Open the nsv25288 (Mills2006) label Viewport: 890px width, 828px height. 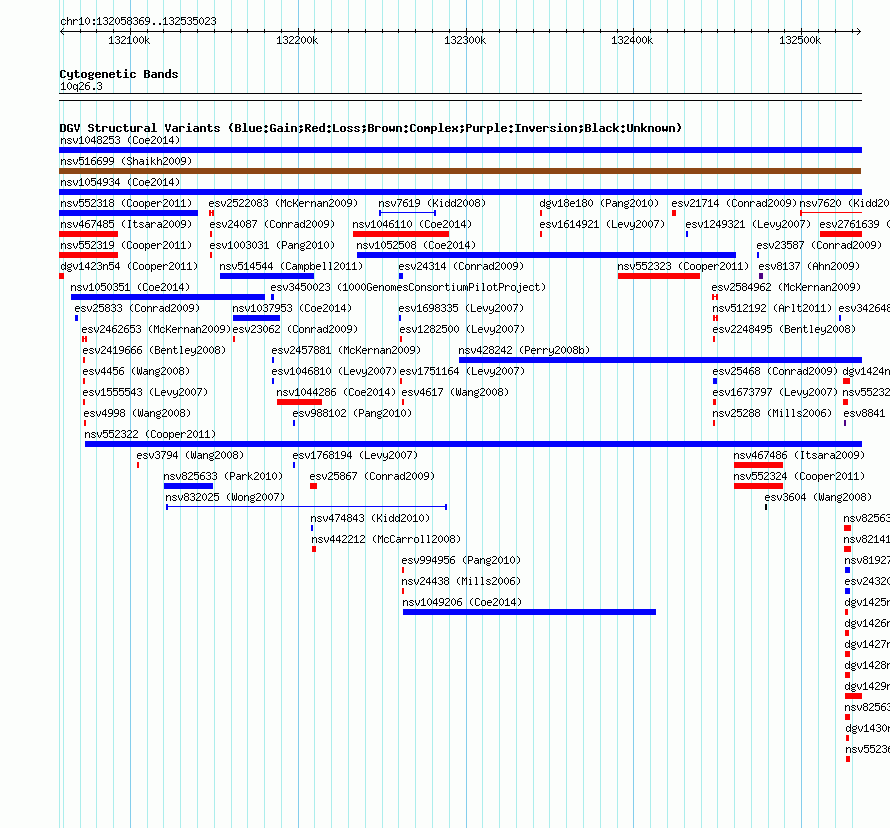(x=772, y=413)
